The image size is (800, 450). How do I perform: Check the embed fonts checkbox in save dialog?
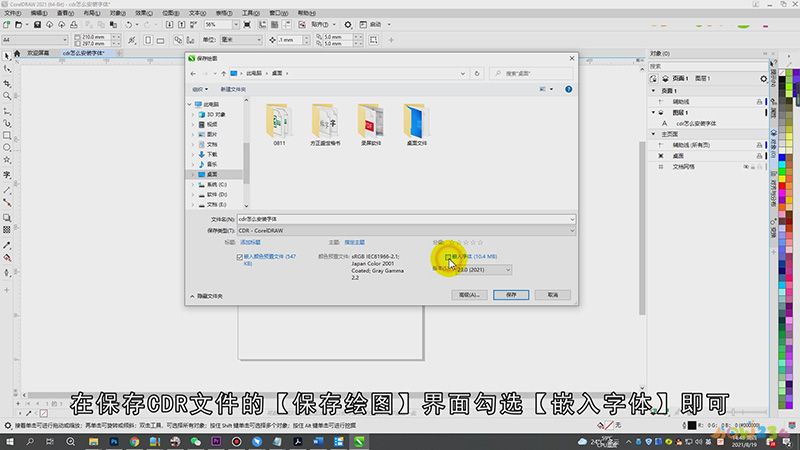coord(448,257)
